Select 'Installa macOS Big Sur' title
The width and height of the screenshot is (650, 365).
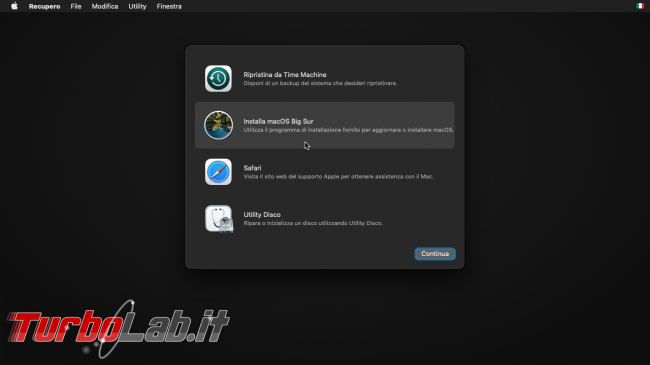[x=278, y=121]
